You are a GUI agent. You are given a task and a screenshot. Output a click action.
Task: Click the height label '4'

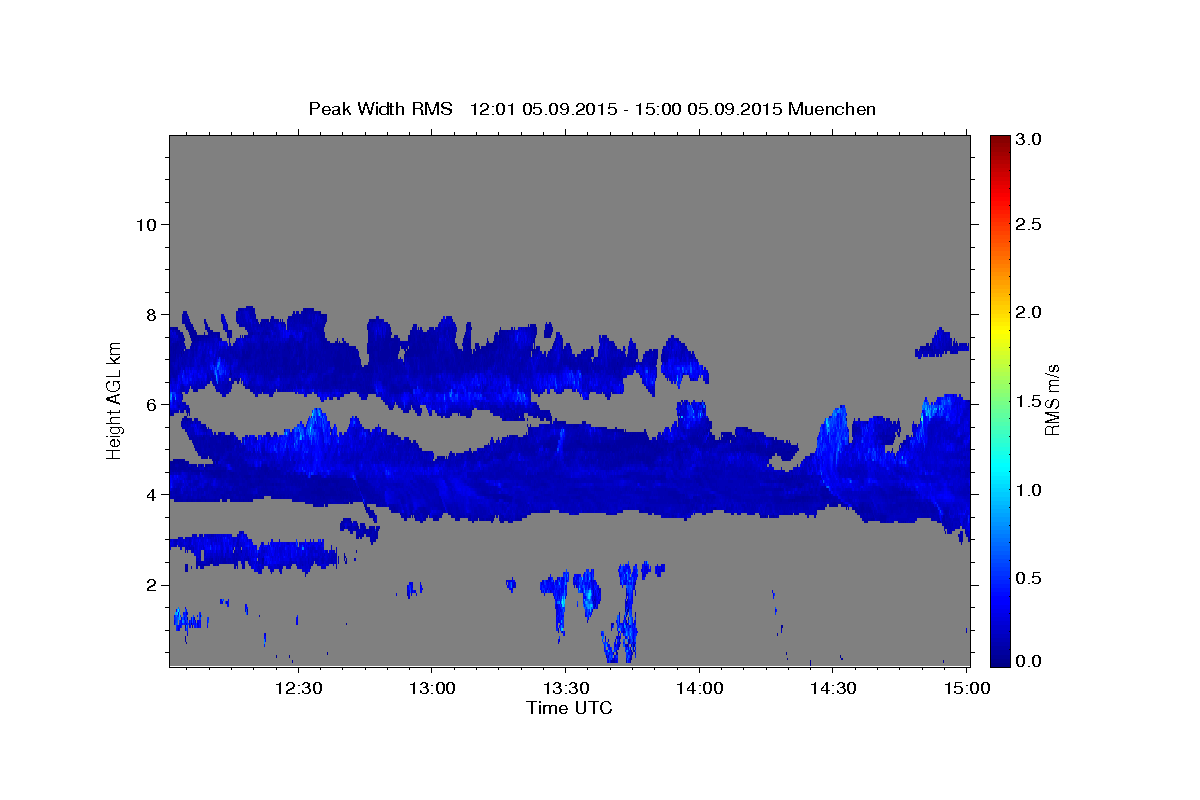tap(149, 494)
